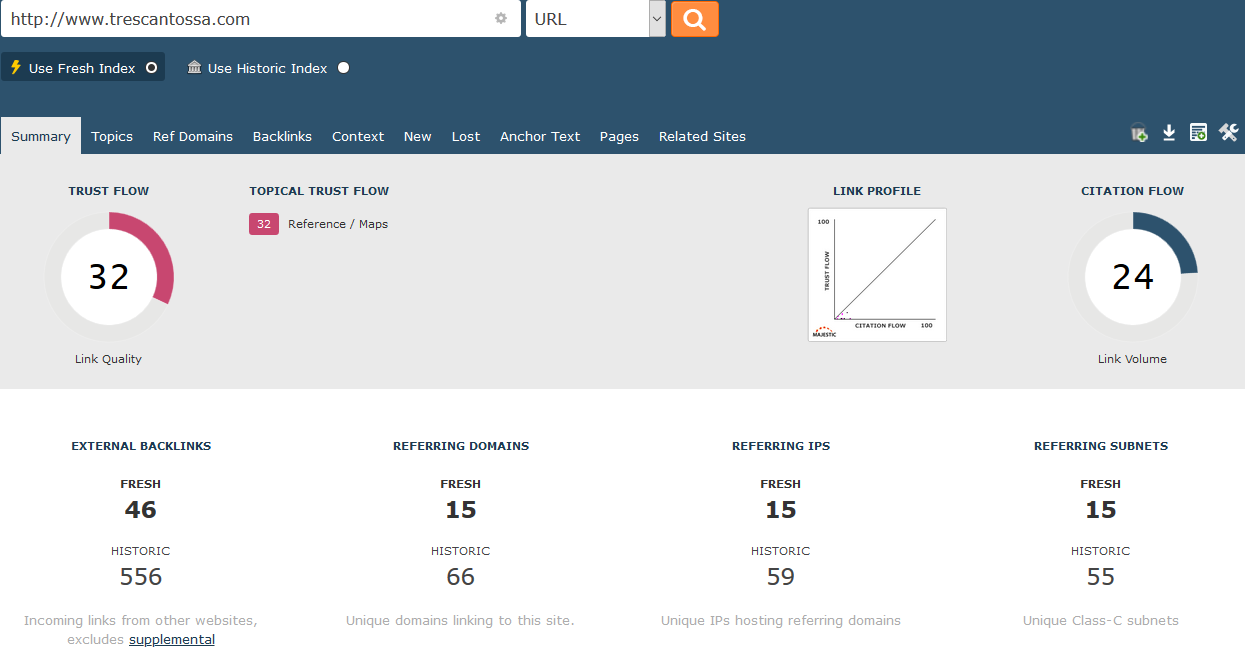Follow the supplemental link
This screenshot has height=652, width=1245.
(x=172, y=640)
